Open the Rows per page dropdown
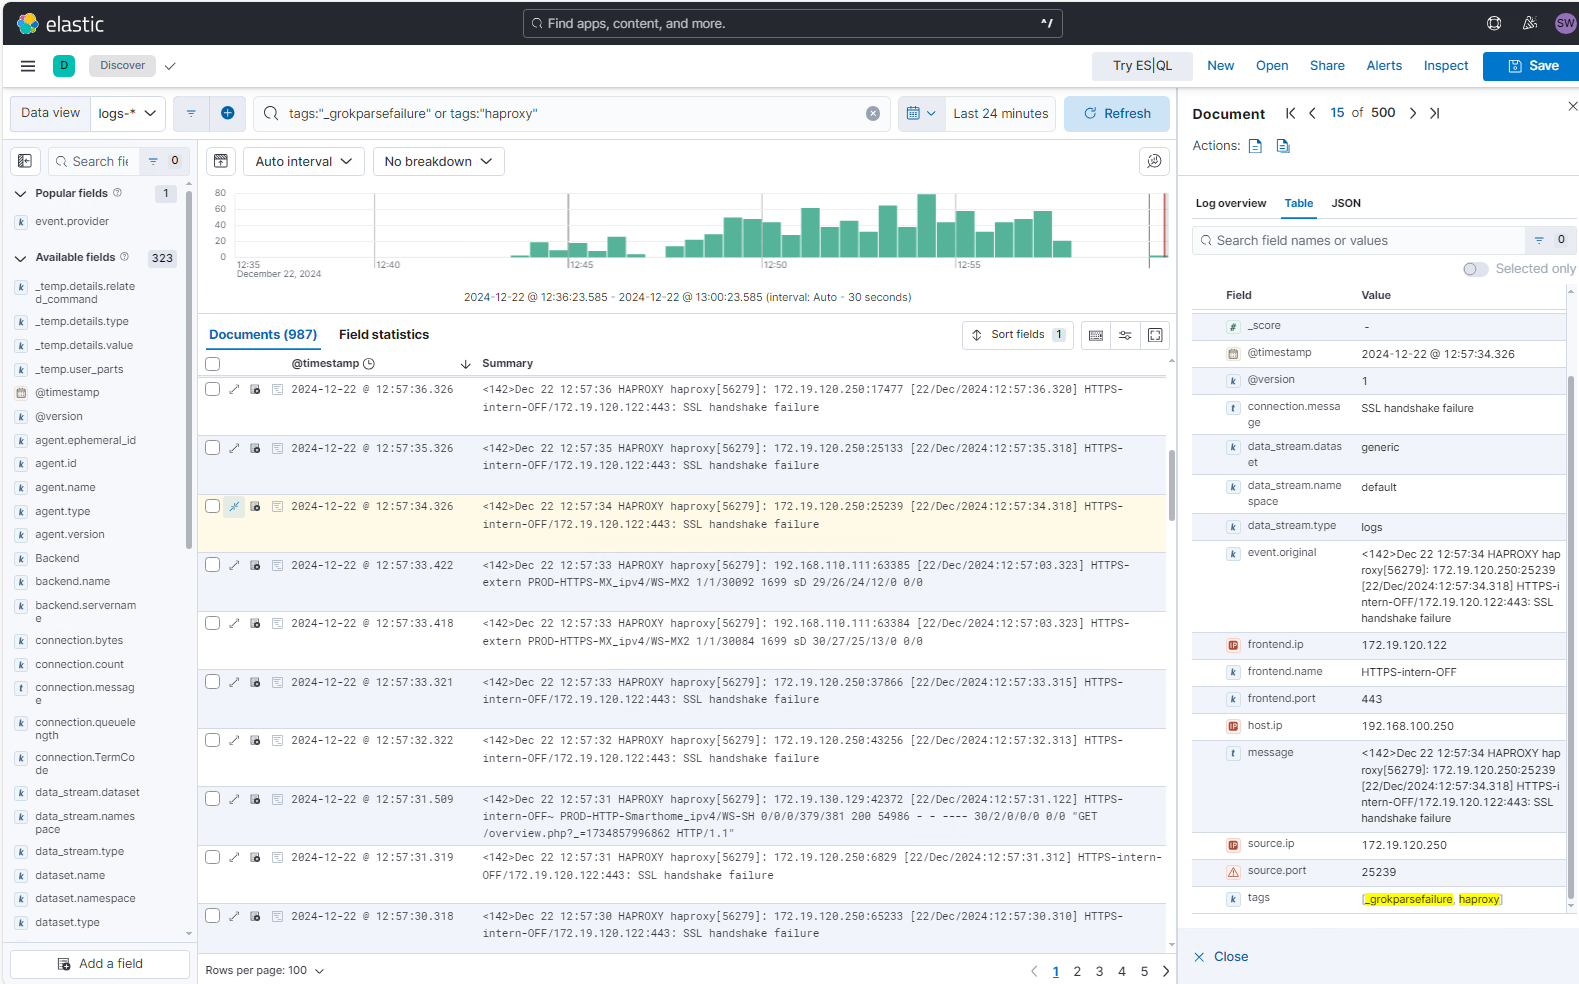The width and height of the screenshot is (1579, 984). click(x=265, y=971)
